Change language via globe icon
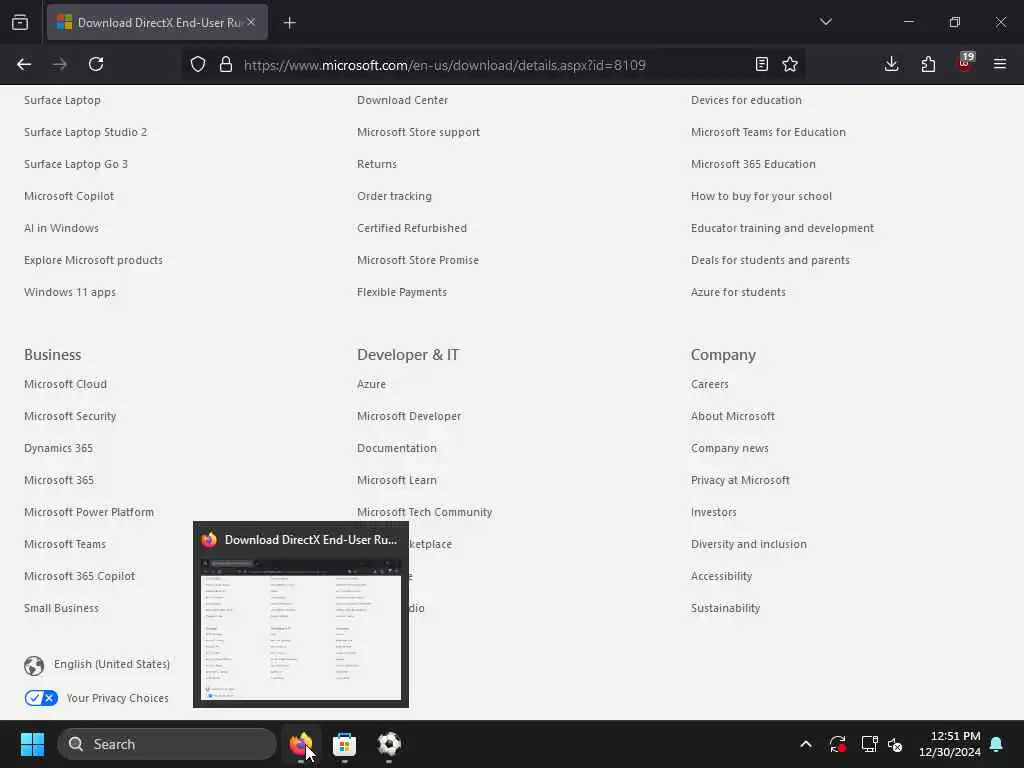The width and height of the screenshot is (1024, 768). [34, 665]
